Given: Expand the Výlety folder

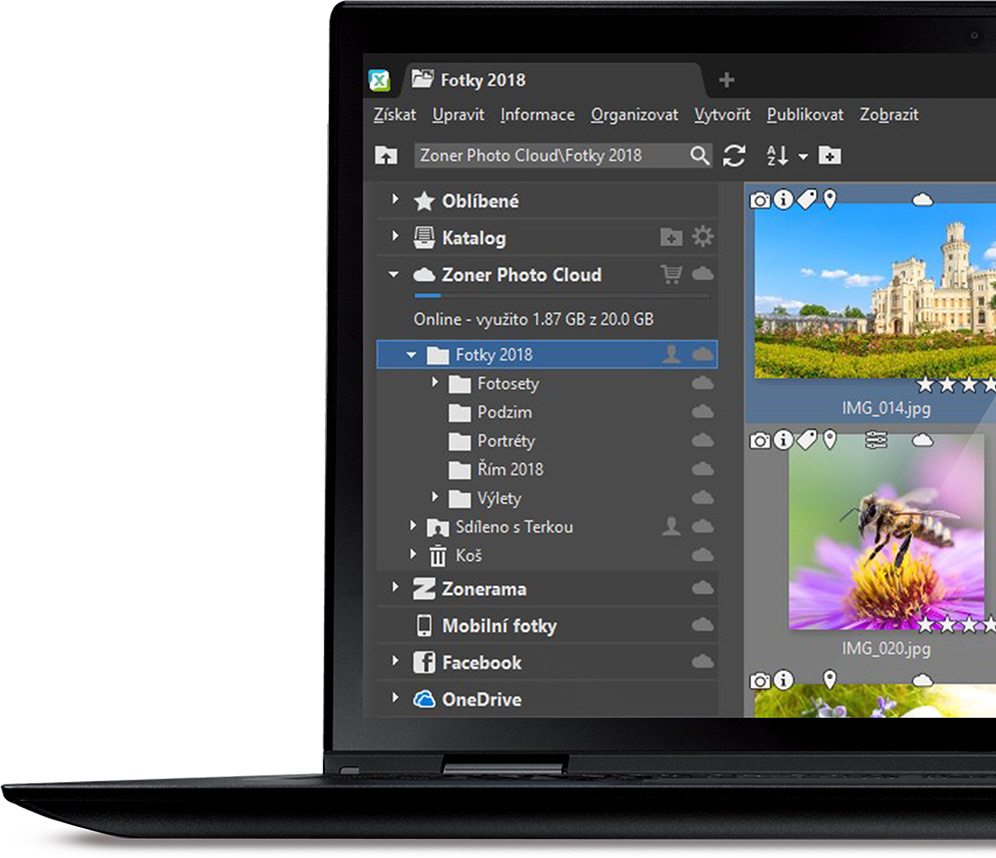Looking at the screenshot, I should (x=435, y=496).
